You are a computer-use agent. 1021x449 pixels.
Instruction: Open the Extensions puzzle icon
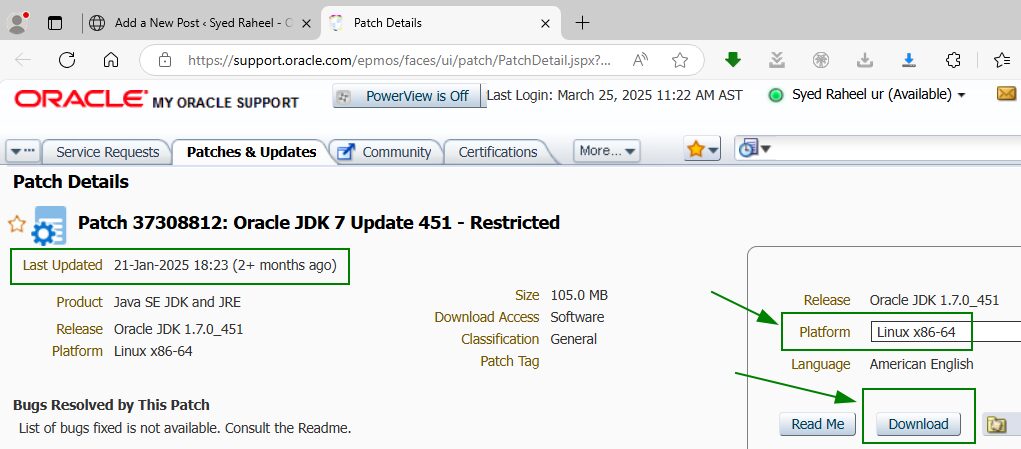(x=953, y=60)
